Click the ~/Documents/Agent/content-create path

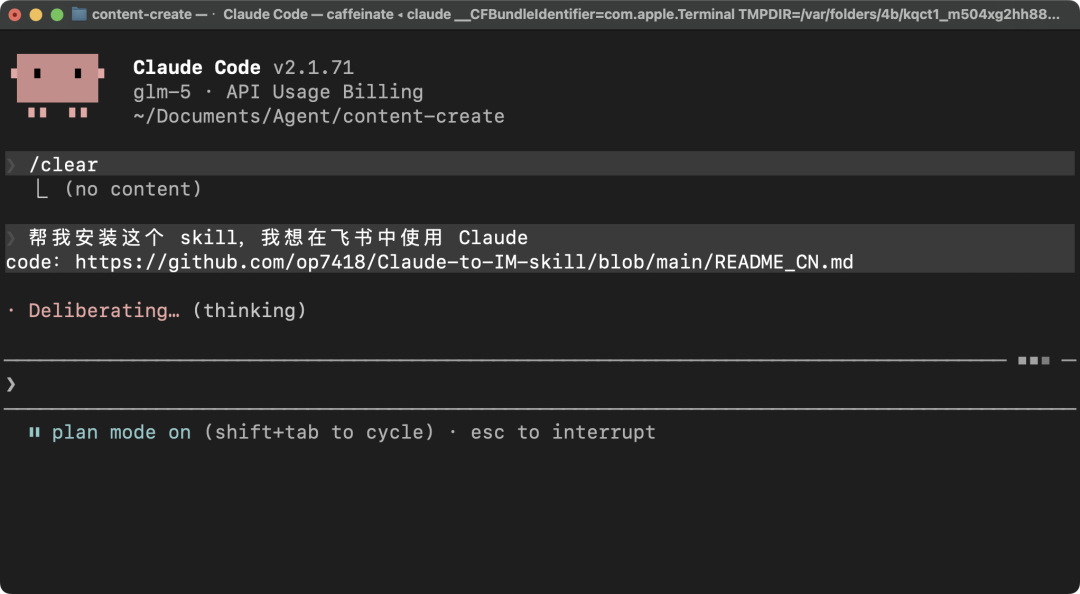pyautogui.click(x=318, y=116)
